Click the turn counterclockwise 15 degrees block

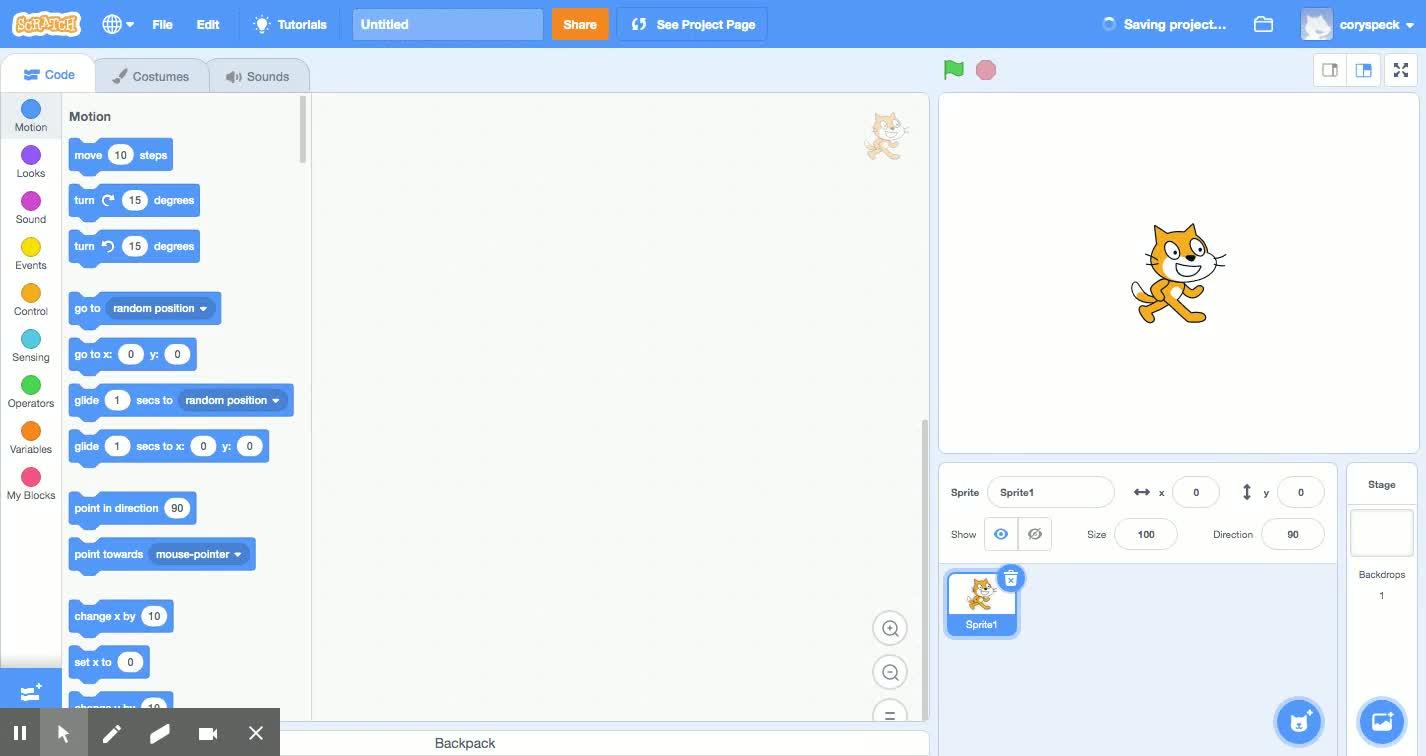133,247
